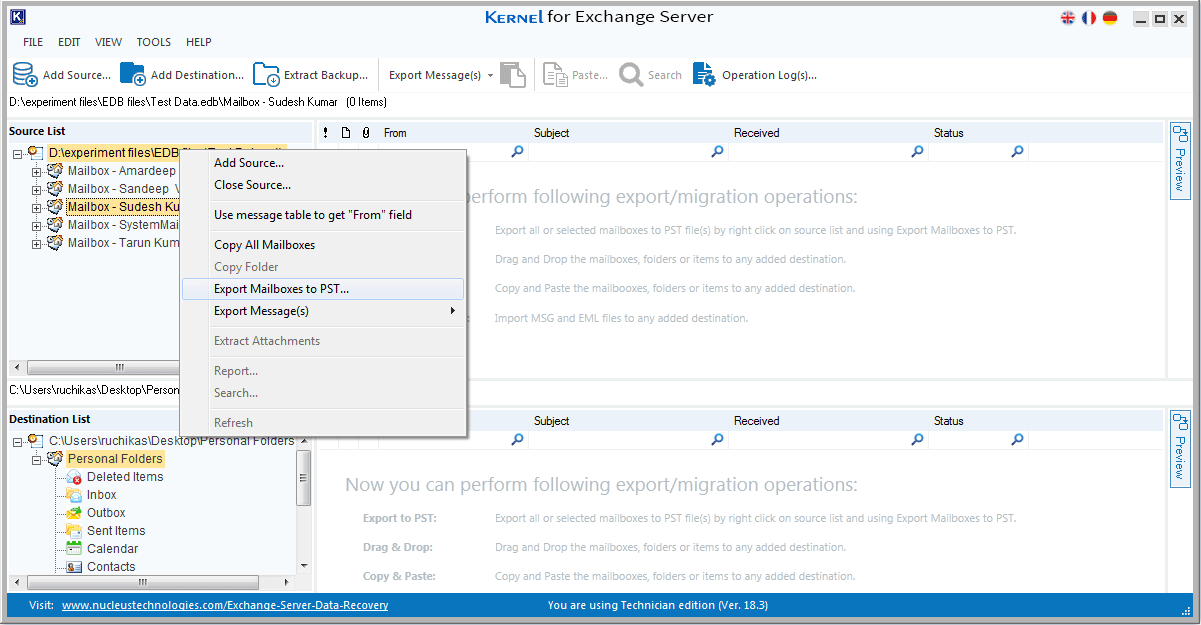Expand the Mailbox - Tarun Kumar node
This screenshot has width=1201, height=625.
coord(36,243)
